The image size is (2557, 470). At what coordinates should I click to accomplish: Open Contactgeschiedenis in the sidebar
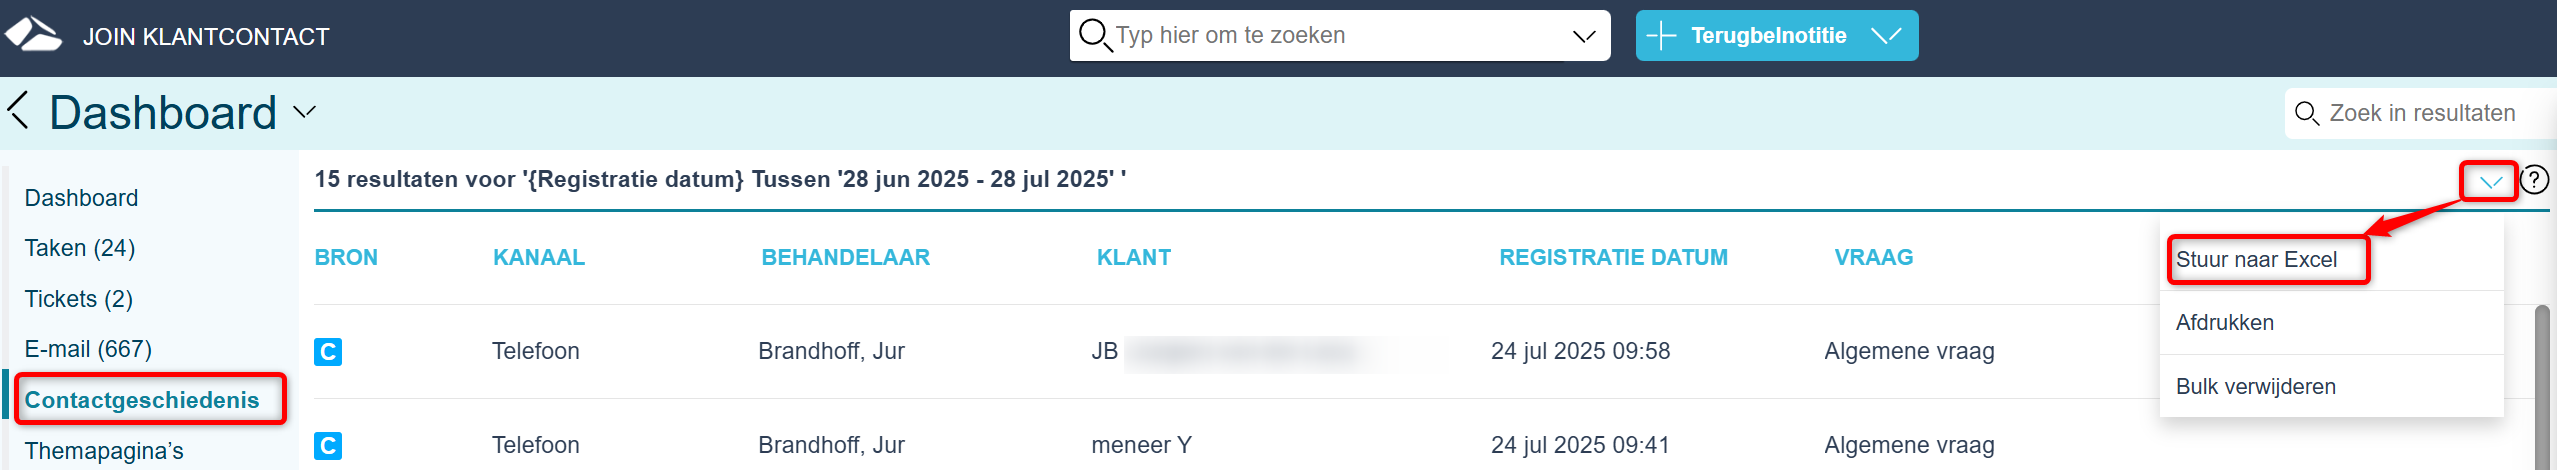(x=142, y=400)
